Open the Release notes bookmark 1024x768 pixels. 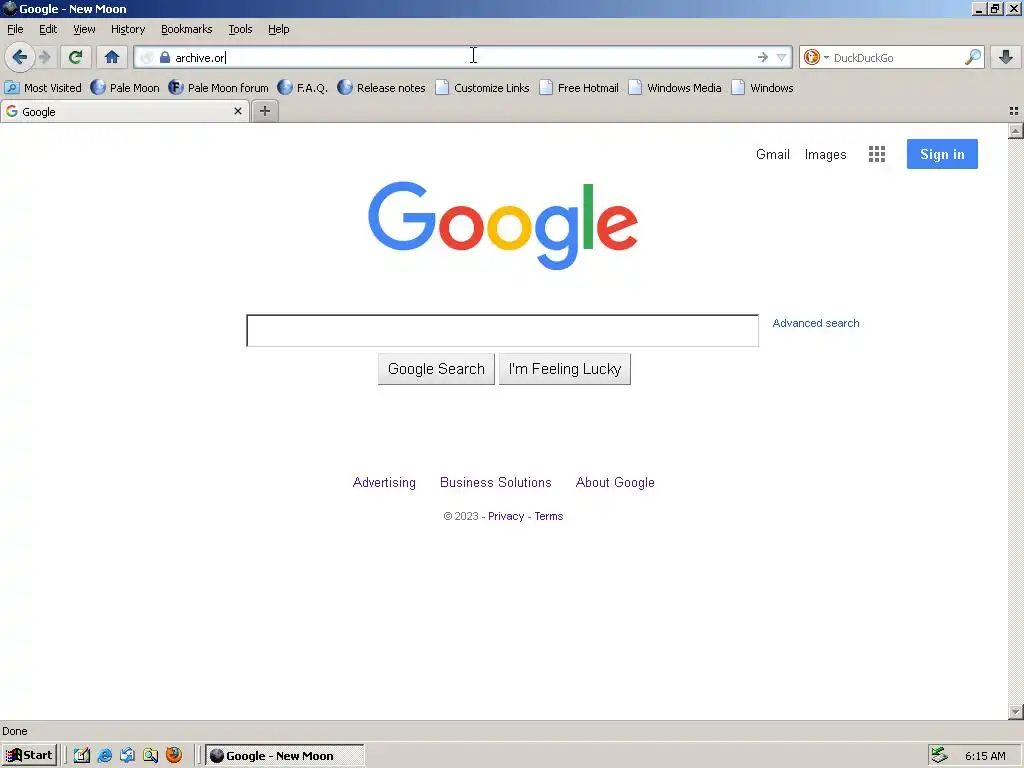click(x=381, y=88)
